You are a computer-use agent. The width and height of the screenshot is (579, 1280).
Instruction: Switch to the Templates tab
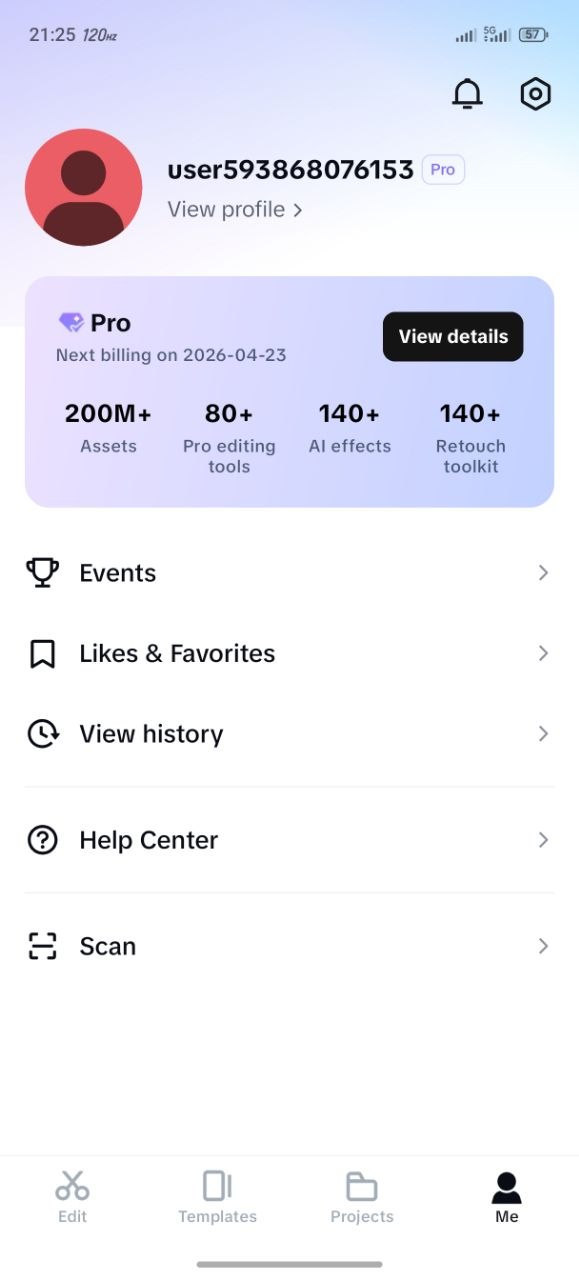pos(217,1197)
